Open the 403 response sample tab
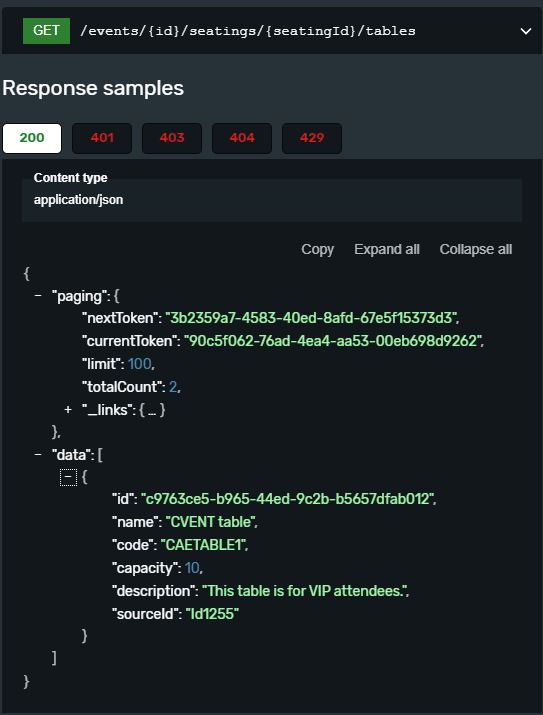 pyautogui.click(x=172, y=138)
